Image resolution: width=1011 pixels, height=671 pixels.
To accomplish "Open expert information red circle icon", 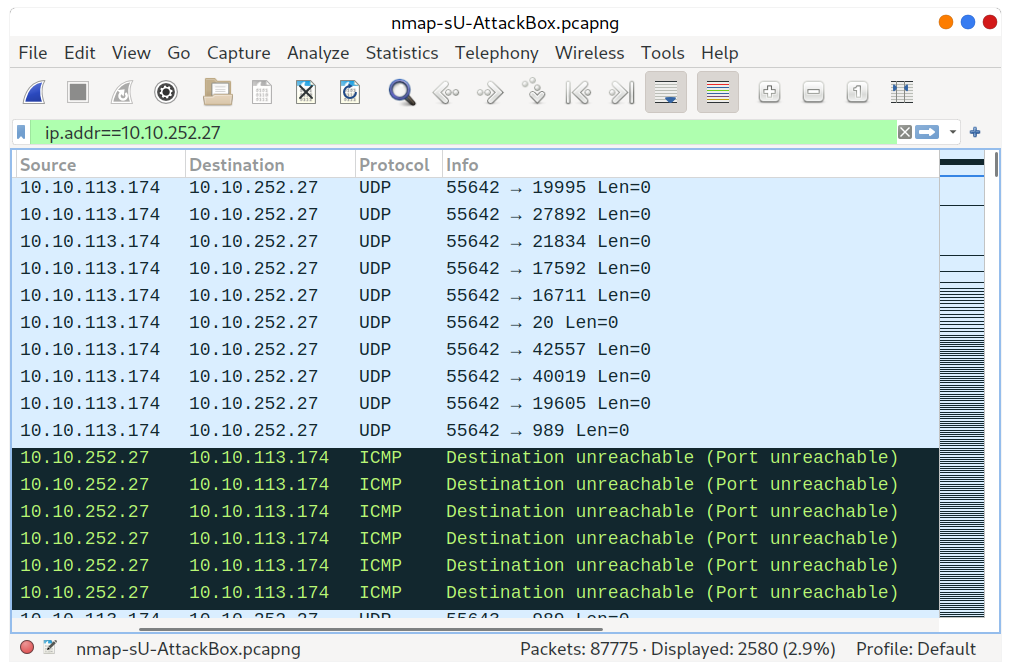I will 27,647.
